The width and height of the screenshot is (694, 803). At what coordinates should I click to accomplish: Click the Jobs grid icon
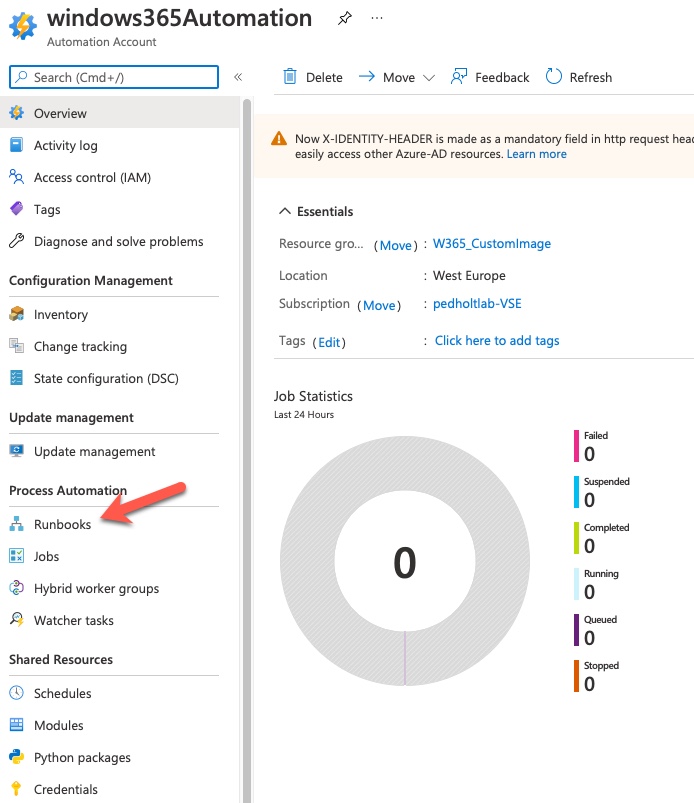(16, 556)
